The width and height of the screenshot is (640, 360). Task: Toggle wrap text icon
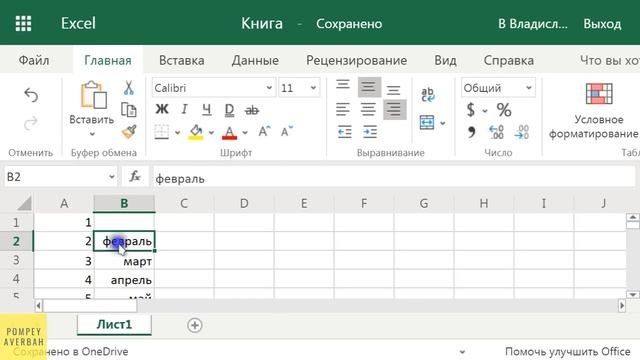click(428, 95)
